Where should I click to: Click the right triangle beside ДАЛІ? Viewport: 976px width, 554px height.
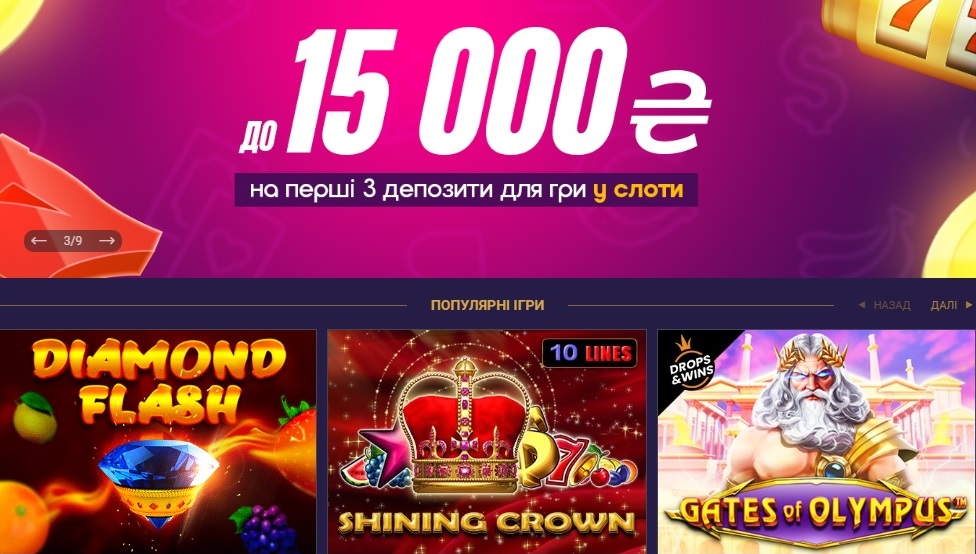click(969, 305)
